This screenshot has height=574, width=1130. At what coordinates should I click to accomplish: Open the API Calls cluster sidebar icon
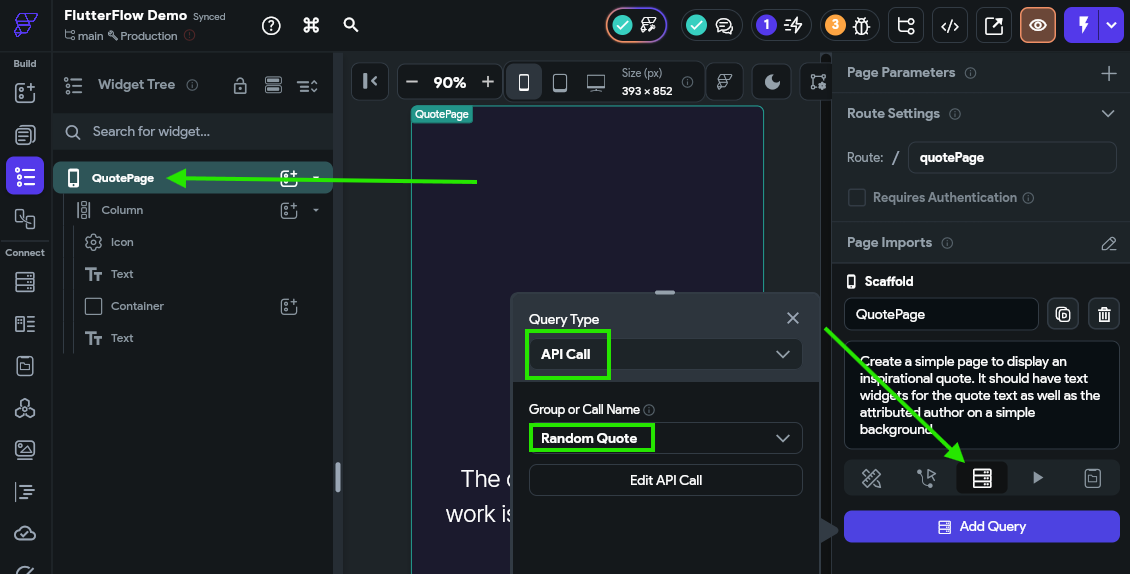25,408
